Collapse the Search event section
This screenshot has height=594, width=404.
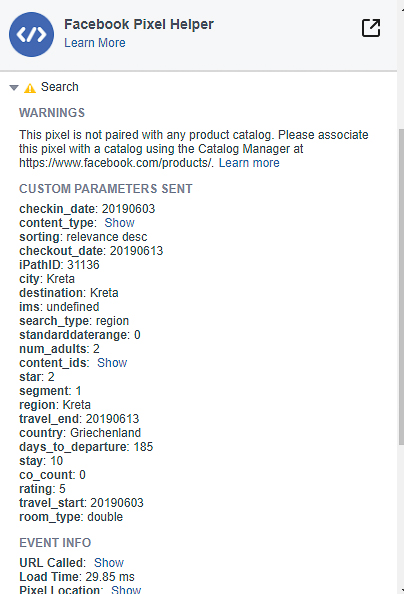[14, 88]
